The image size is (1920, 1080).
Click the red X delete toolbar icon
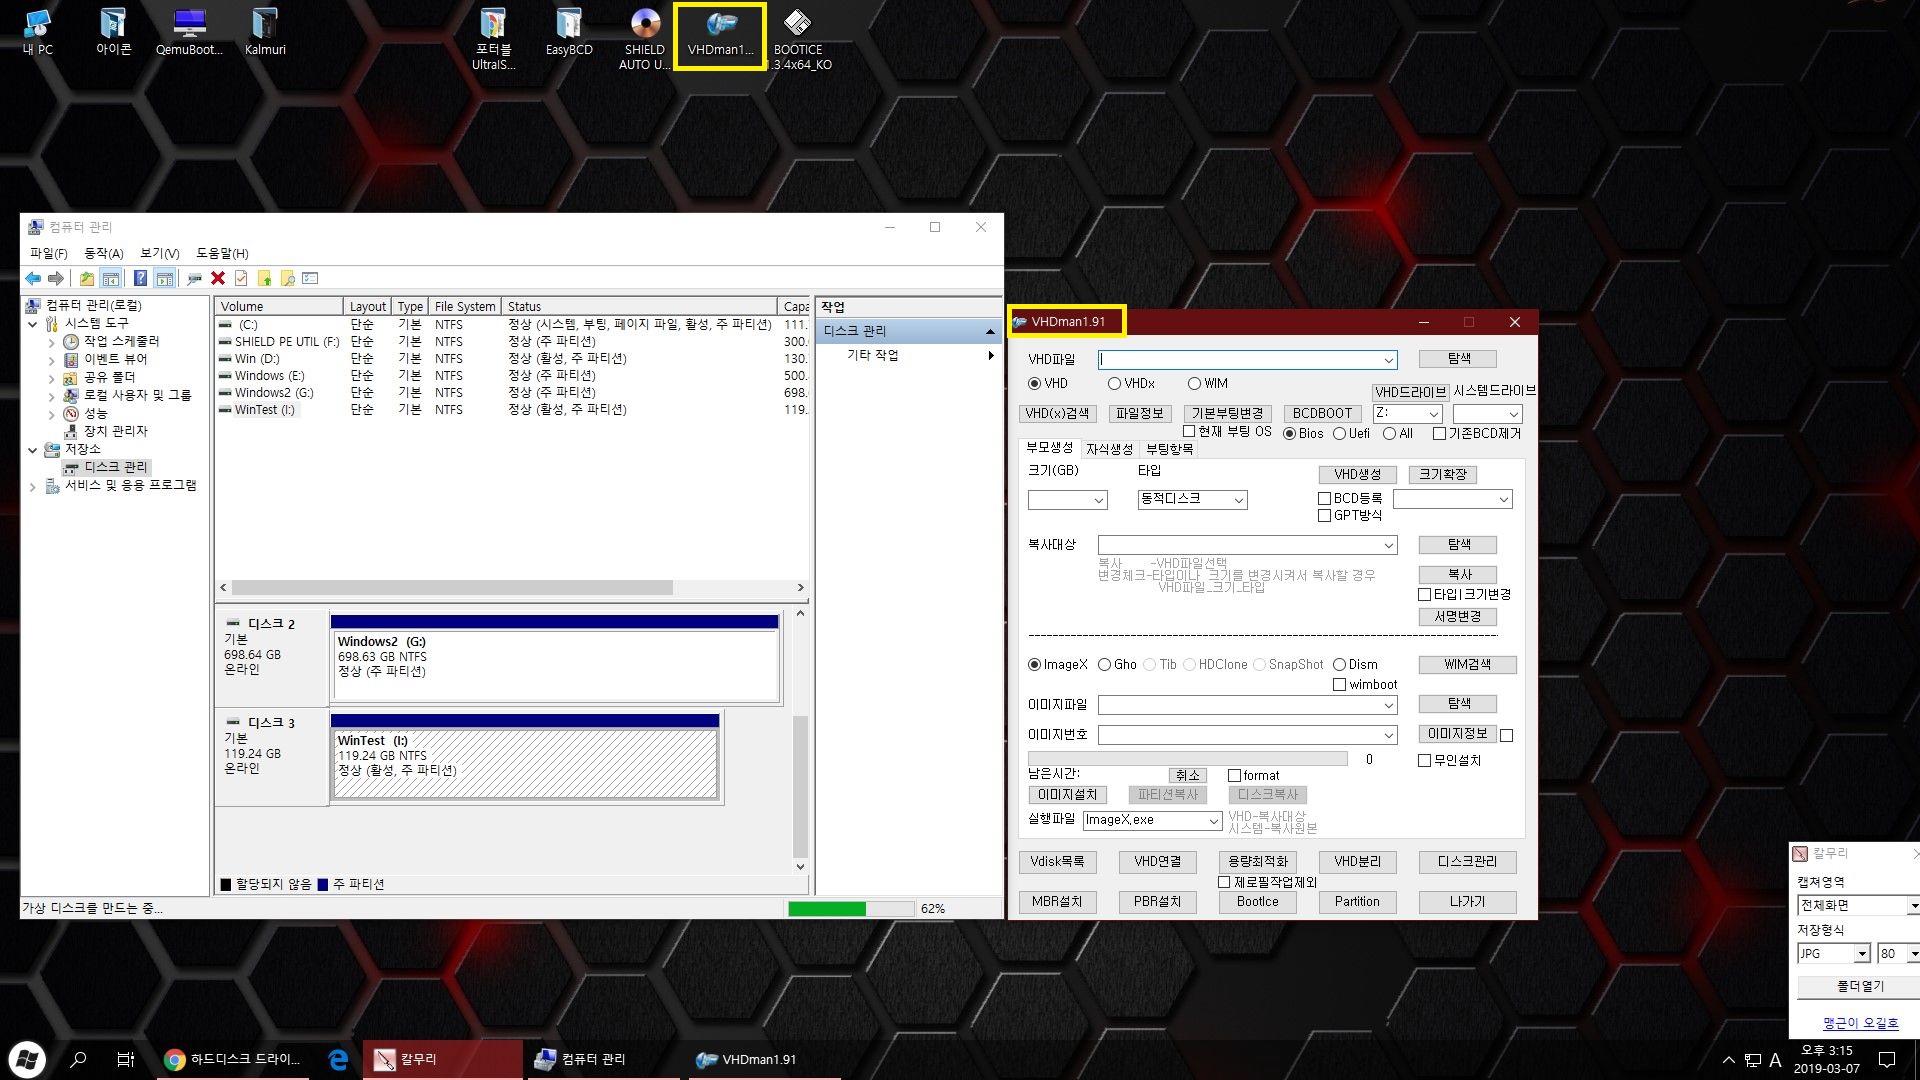218,279
